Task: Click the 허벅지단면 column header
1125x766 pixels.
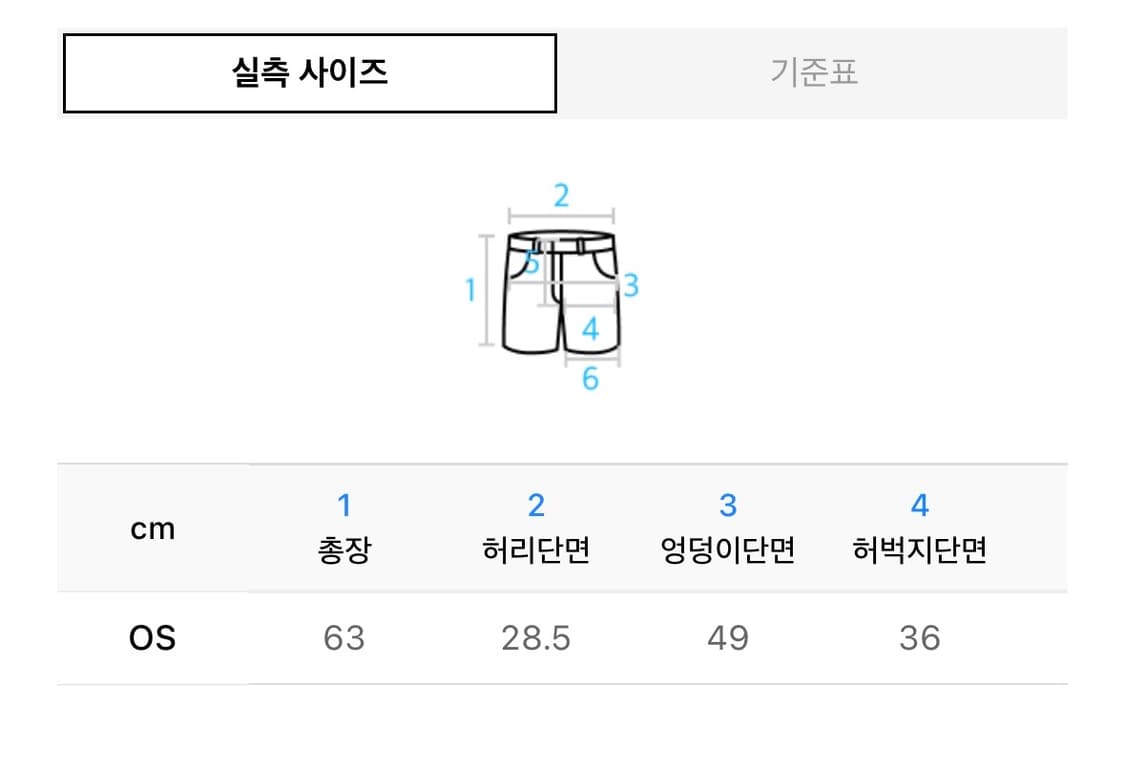Action: tap(920, 550)
